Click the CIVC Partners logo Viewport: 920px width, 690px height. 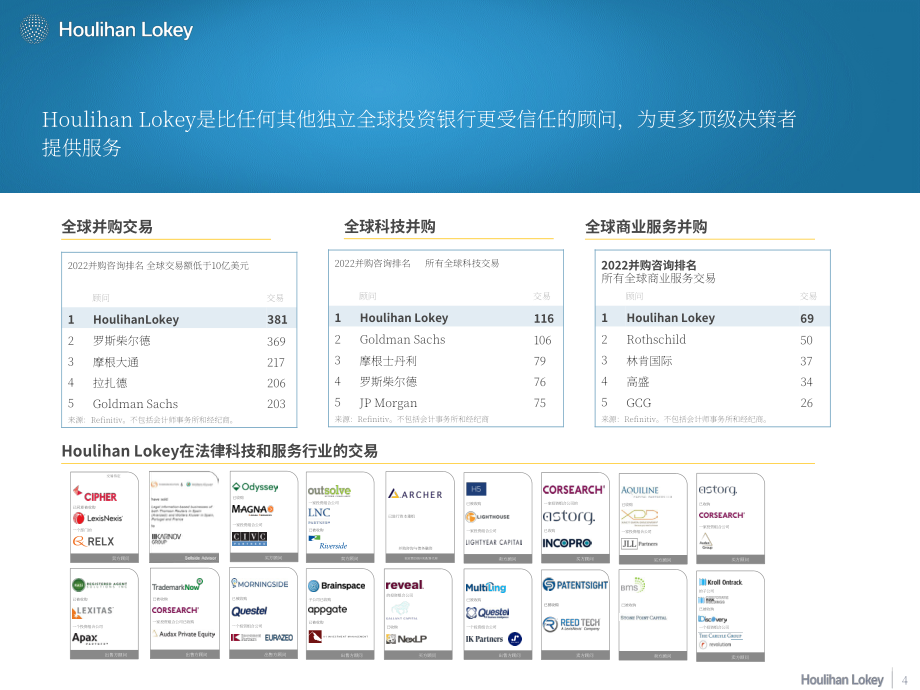(249, 538)
